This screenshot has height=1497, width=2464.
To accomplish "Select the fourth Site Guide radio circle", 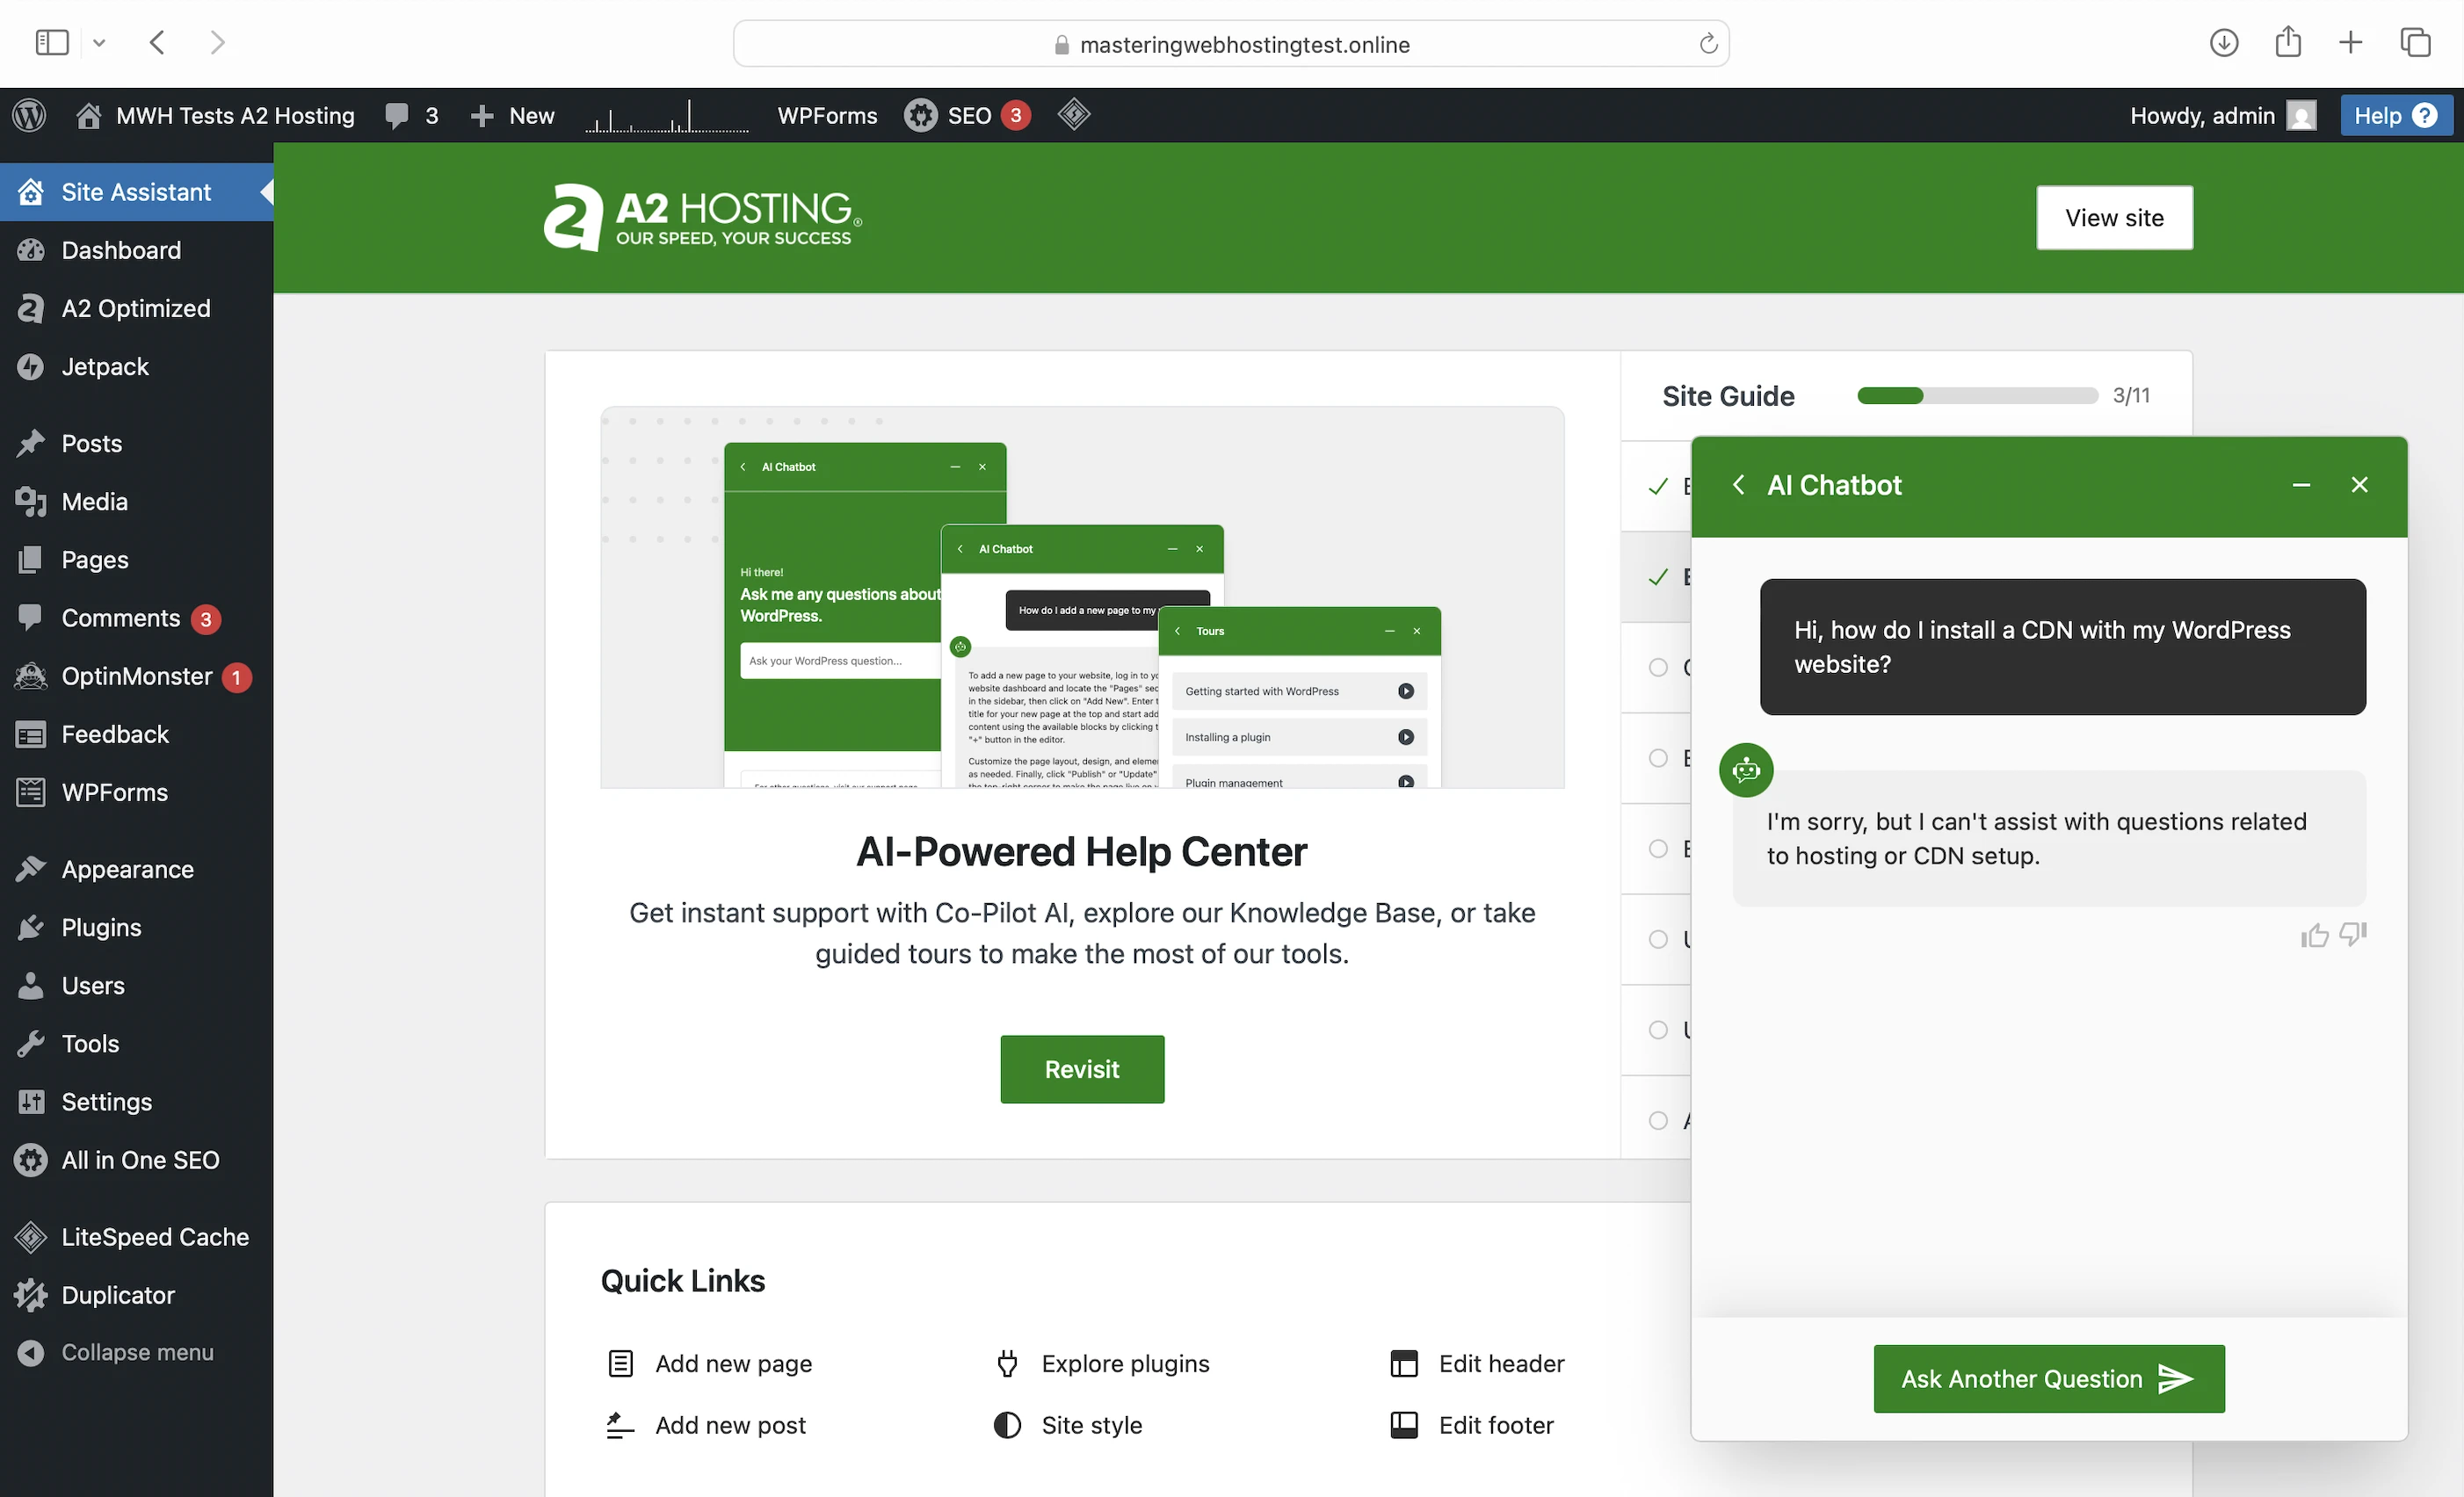I will pyautogui.click(x=1658, y=939).
